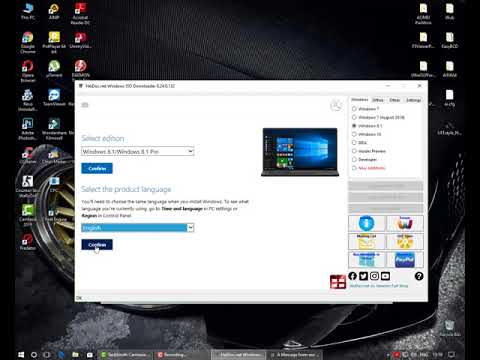
Task: Click the Mailing List envelope tile
Action: coord(367,241)
